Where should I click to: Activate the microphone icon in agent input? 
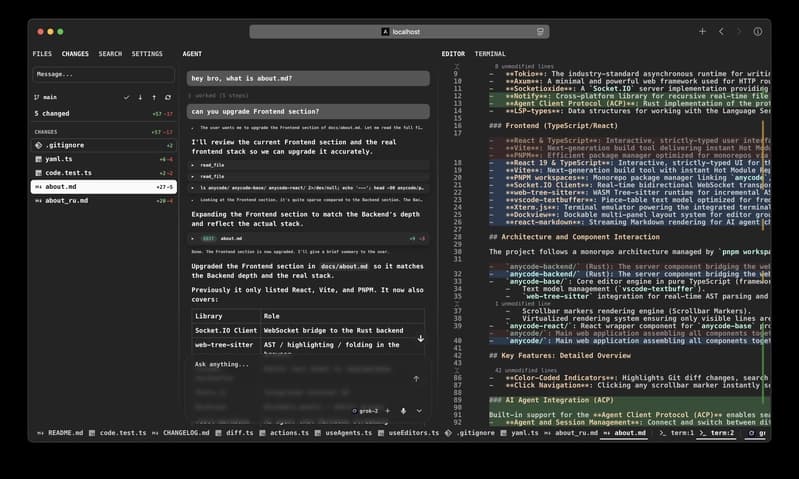(x=403, y=411)
